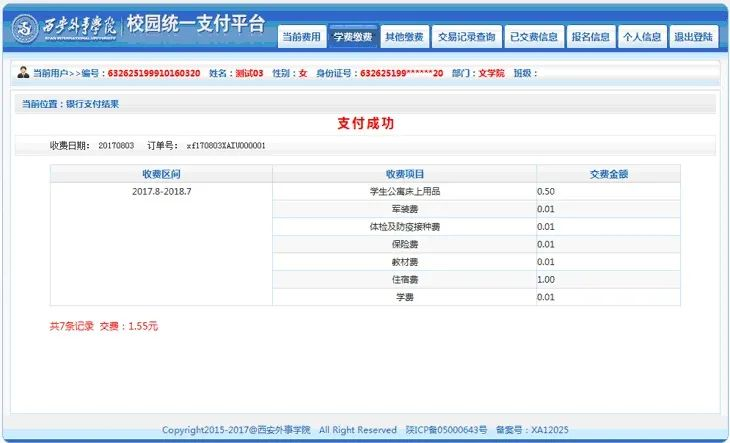Image resolution: width=730 pixels, height=443 pixels.
Task: Select the 报名信息 tab
Action: 590,37
